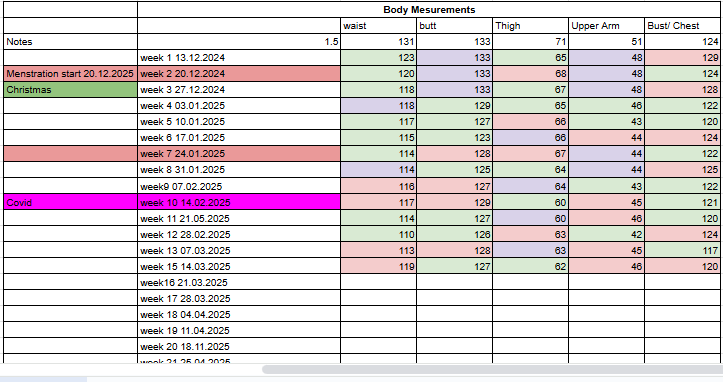Select the week 8 31.01.2025 cell
This screenshot has width=723, height=382.
239,170
